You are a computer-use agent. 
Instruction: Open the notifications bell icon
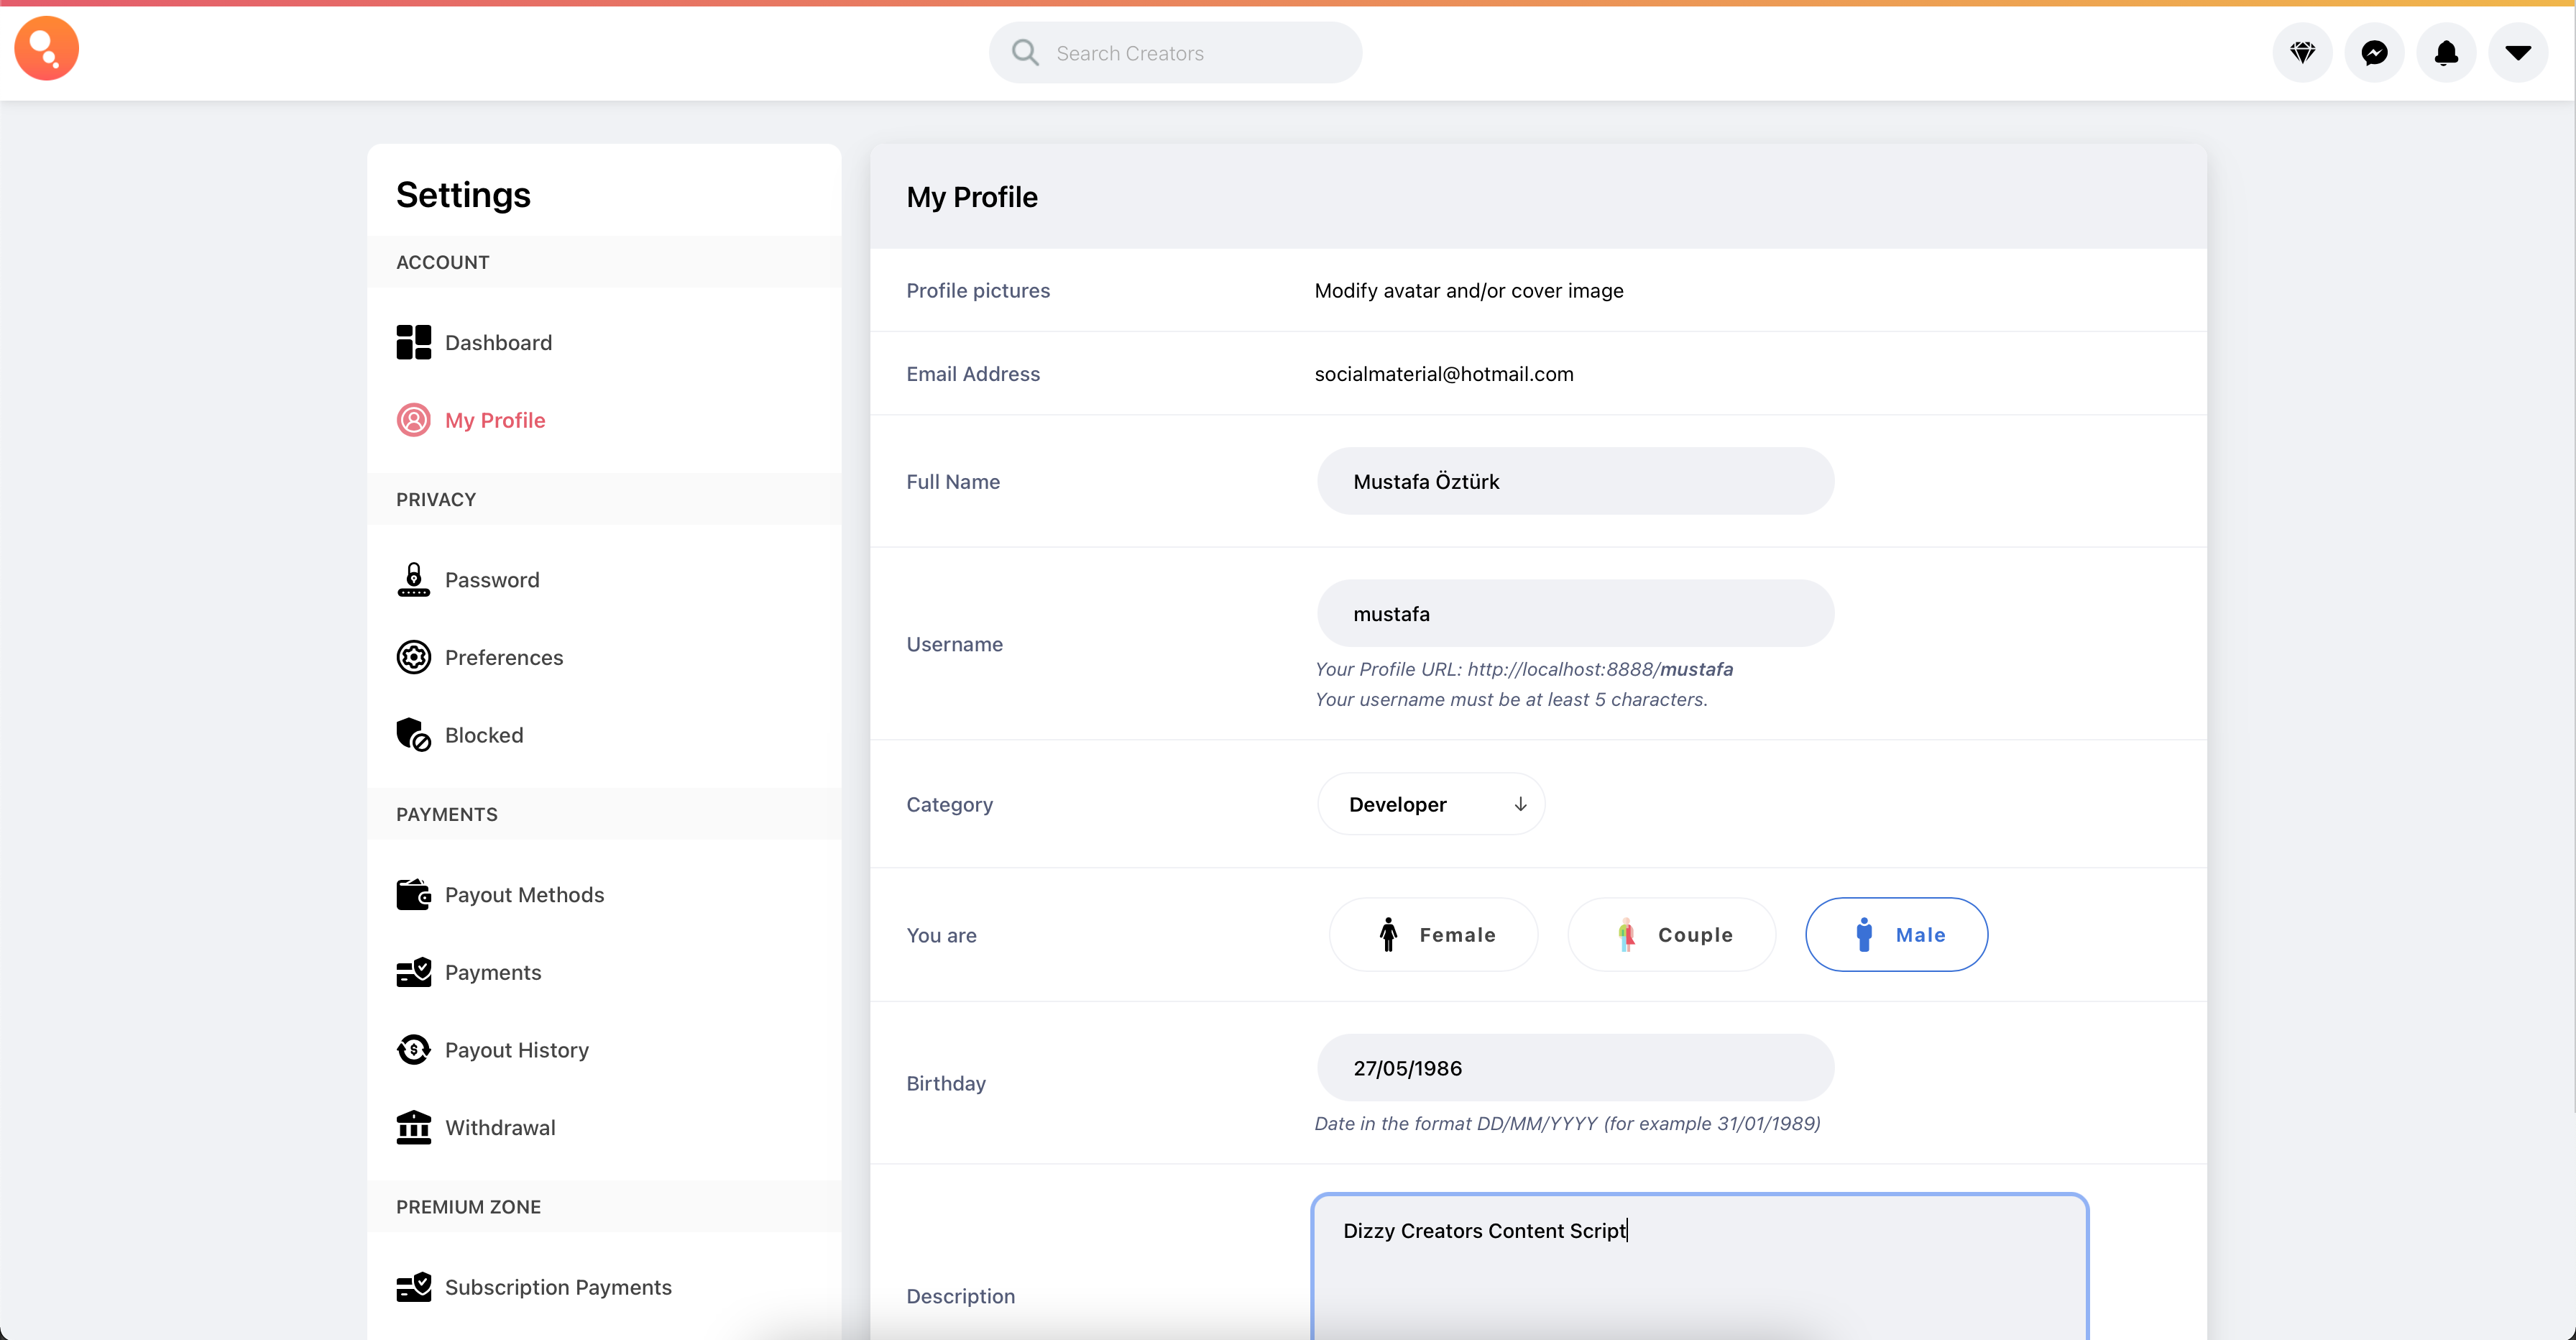pyautogui.click(x=2446, y=52)
